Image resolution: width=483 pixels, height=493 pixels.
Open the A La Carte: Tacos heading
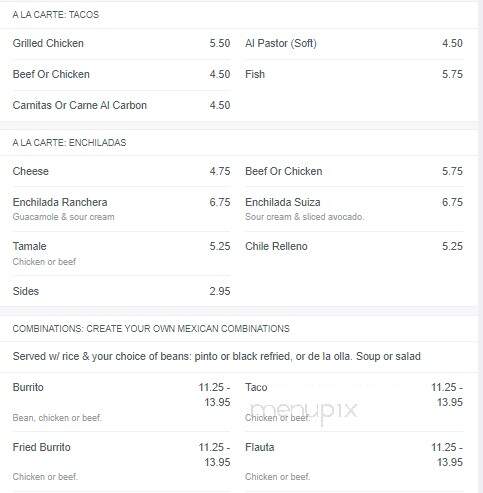tap(56, 15)
